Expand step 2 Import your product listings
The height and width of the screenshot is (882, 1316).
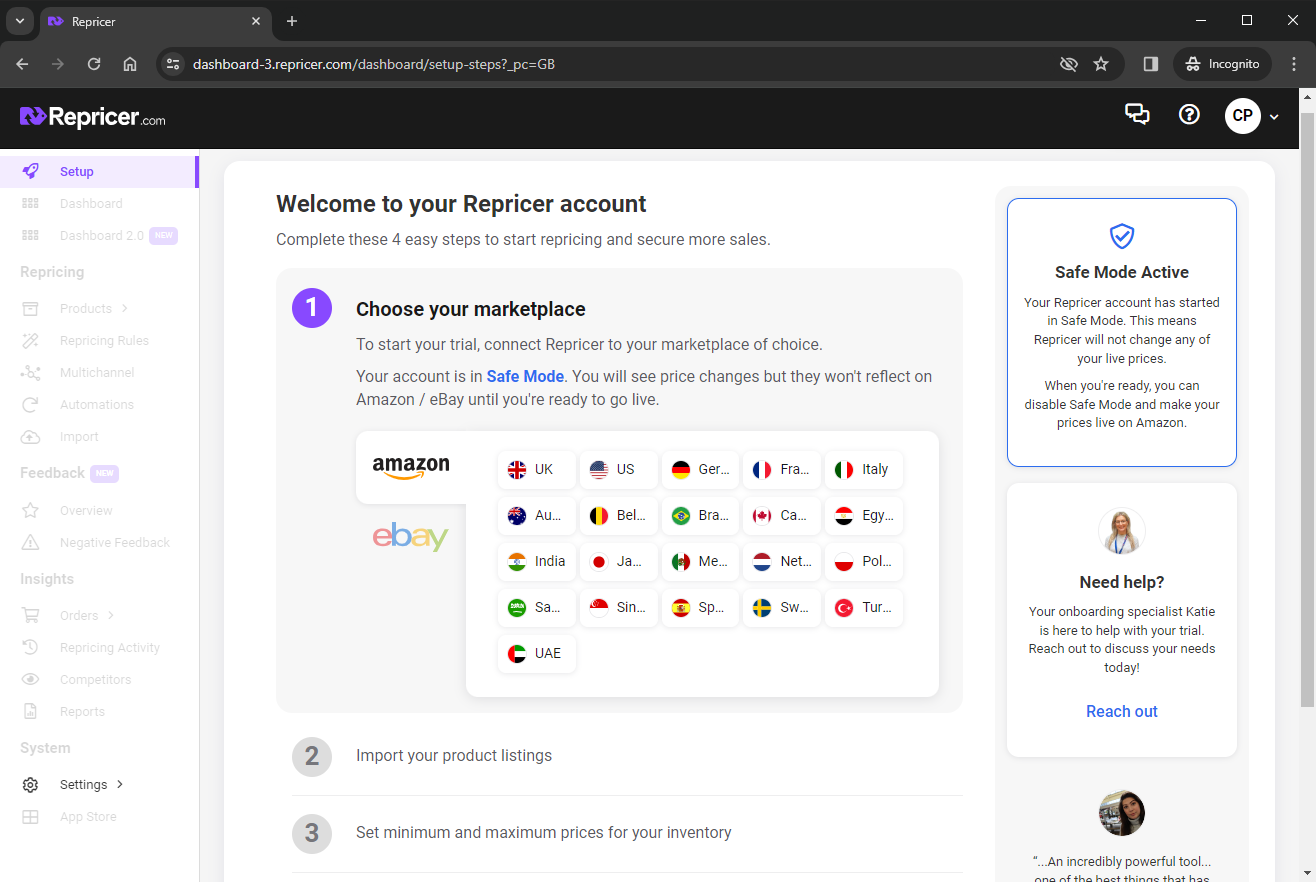(627, 756)
